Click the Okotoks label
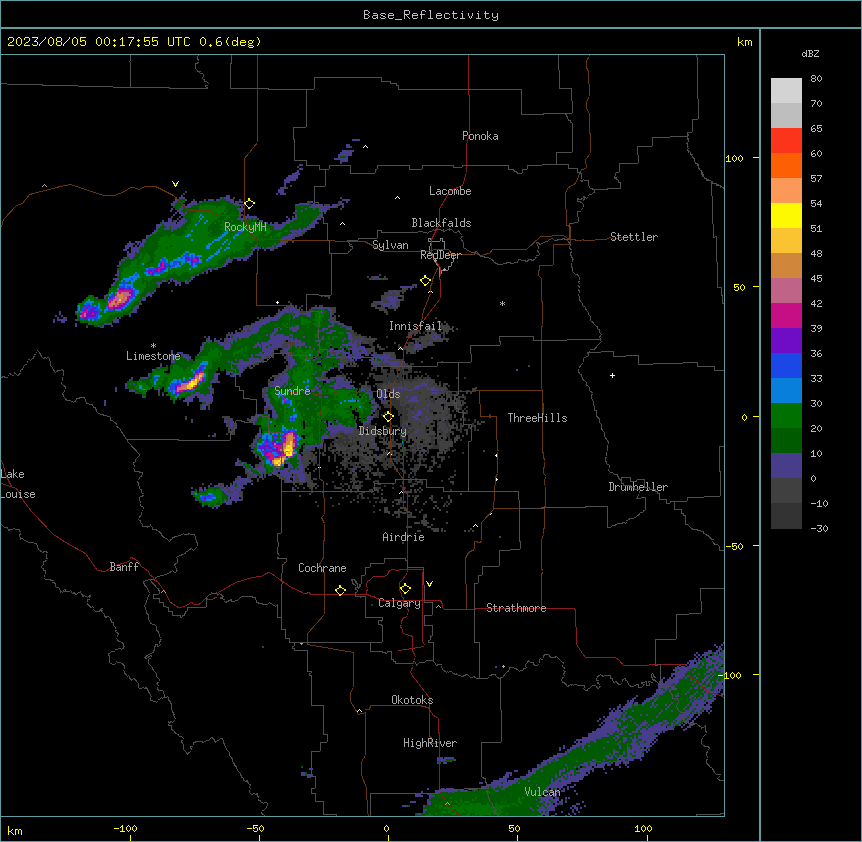The width and height of the screenshot is (862, 842). click(x=412, y=700)
